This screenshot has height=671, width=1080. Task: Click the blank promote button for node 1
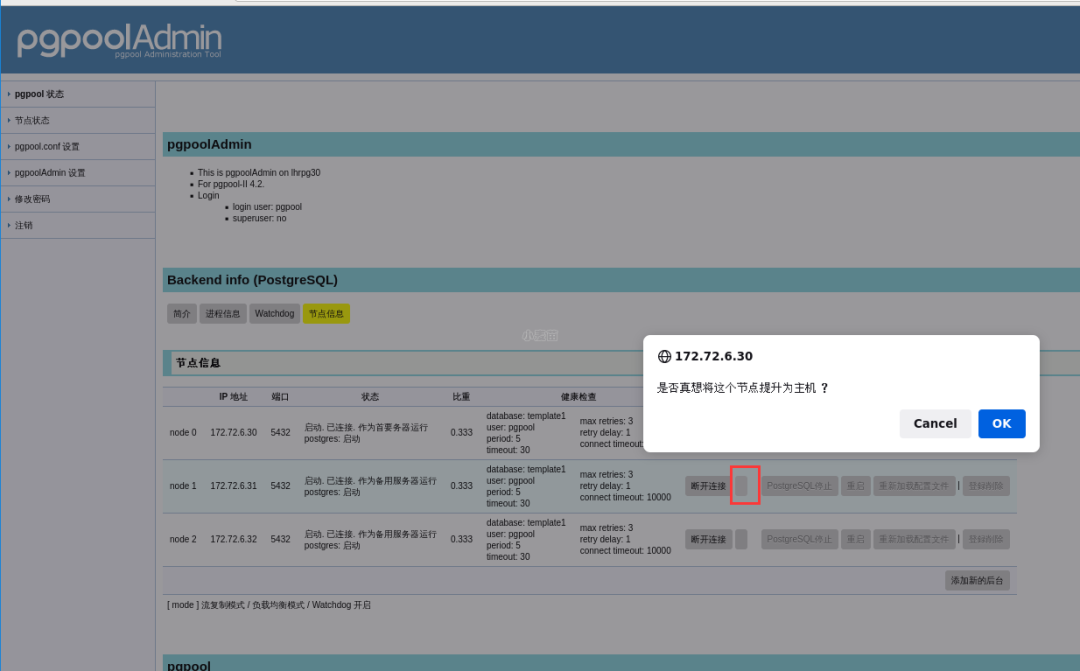coord(741,486)
